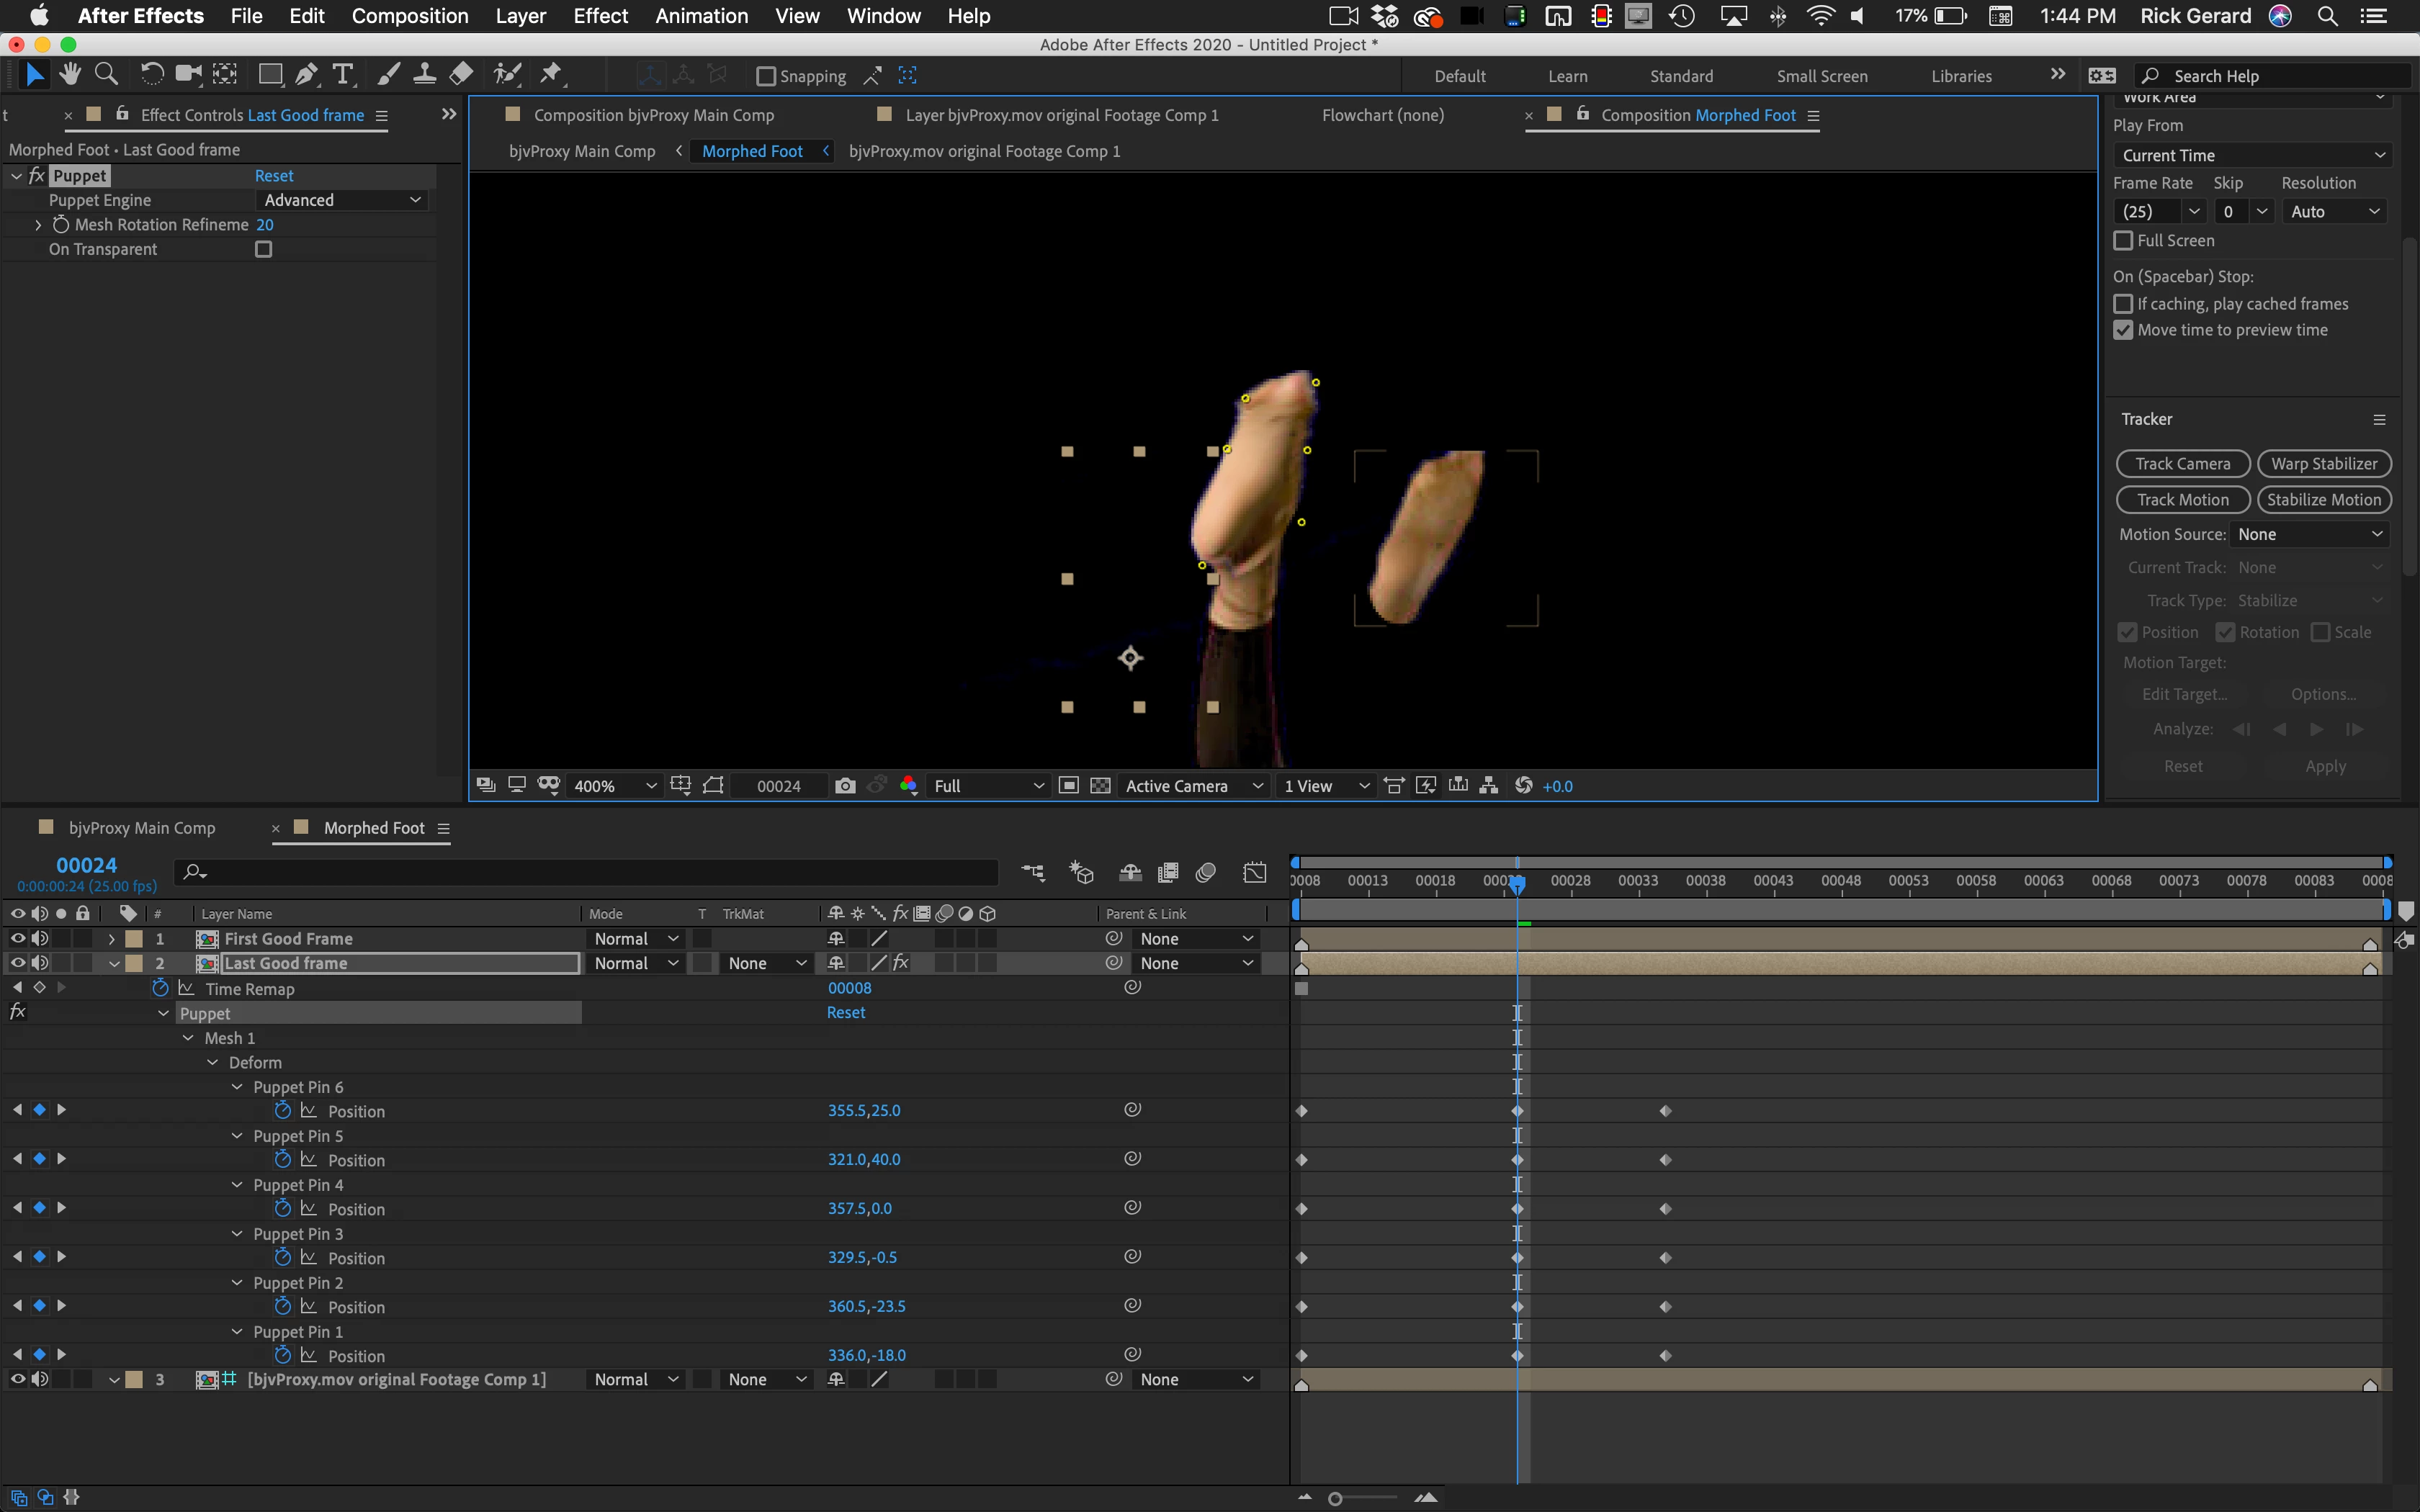Click the Take Snapshot camera icon
The width and height of the screenshot is (2420, 1512).
845,786
